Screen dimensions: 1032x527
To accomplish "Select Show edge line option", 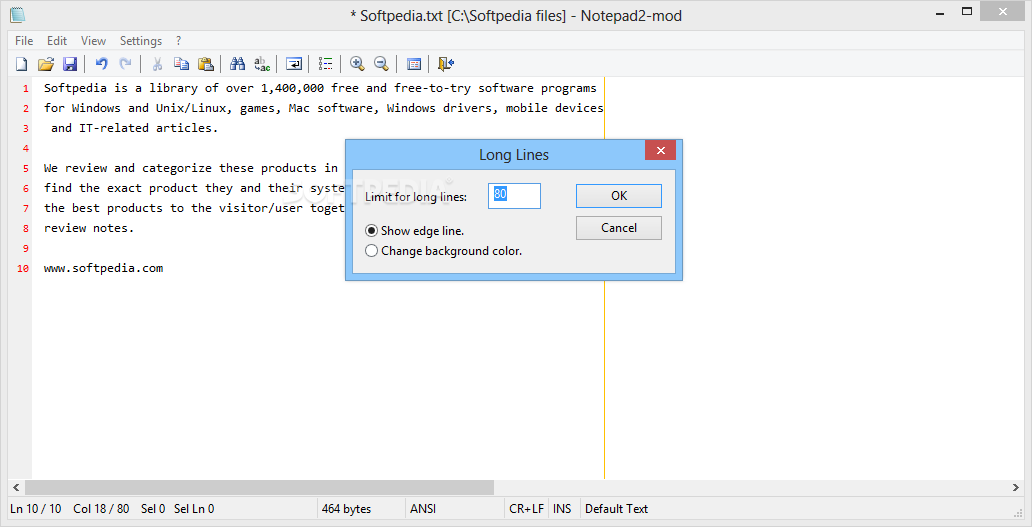I will click(x=415, y=231).
